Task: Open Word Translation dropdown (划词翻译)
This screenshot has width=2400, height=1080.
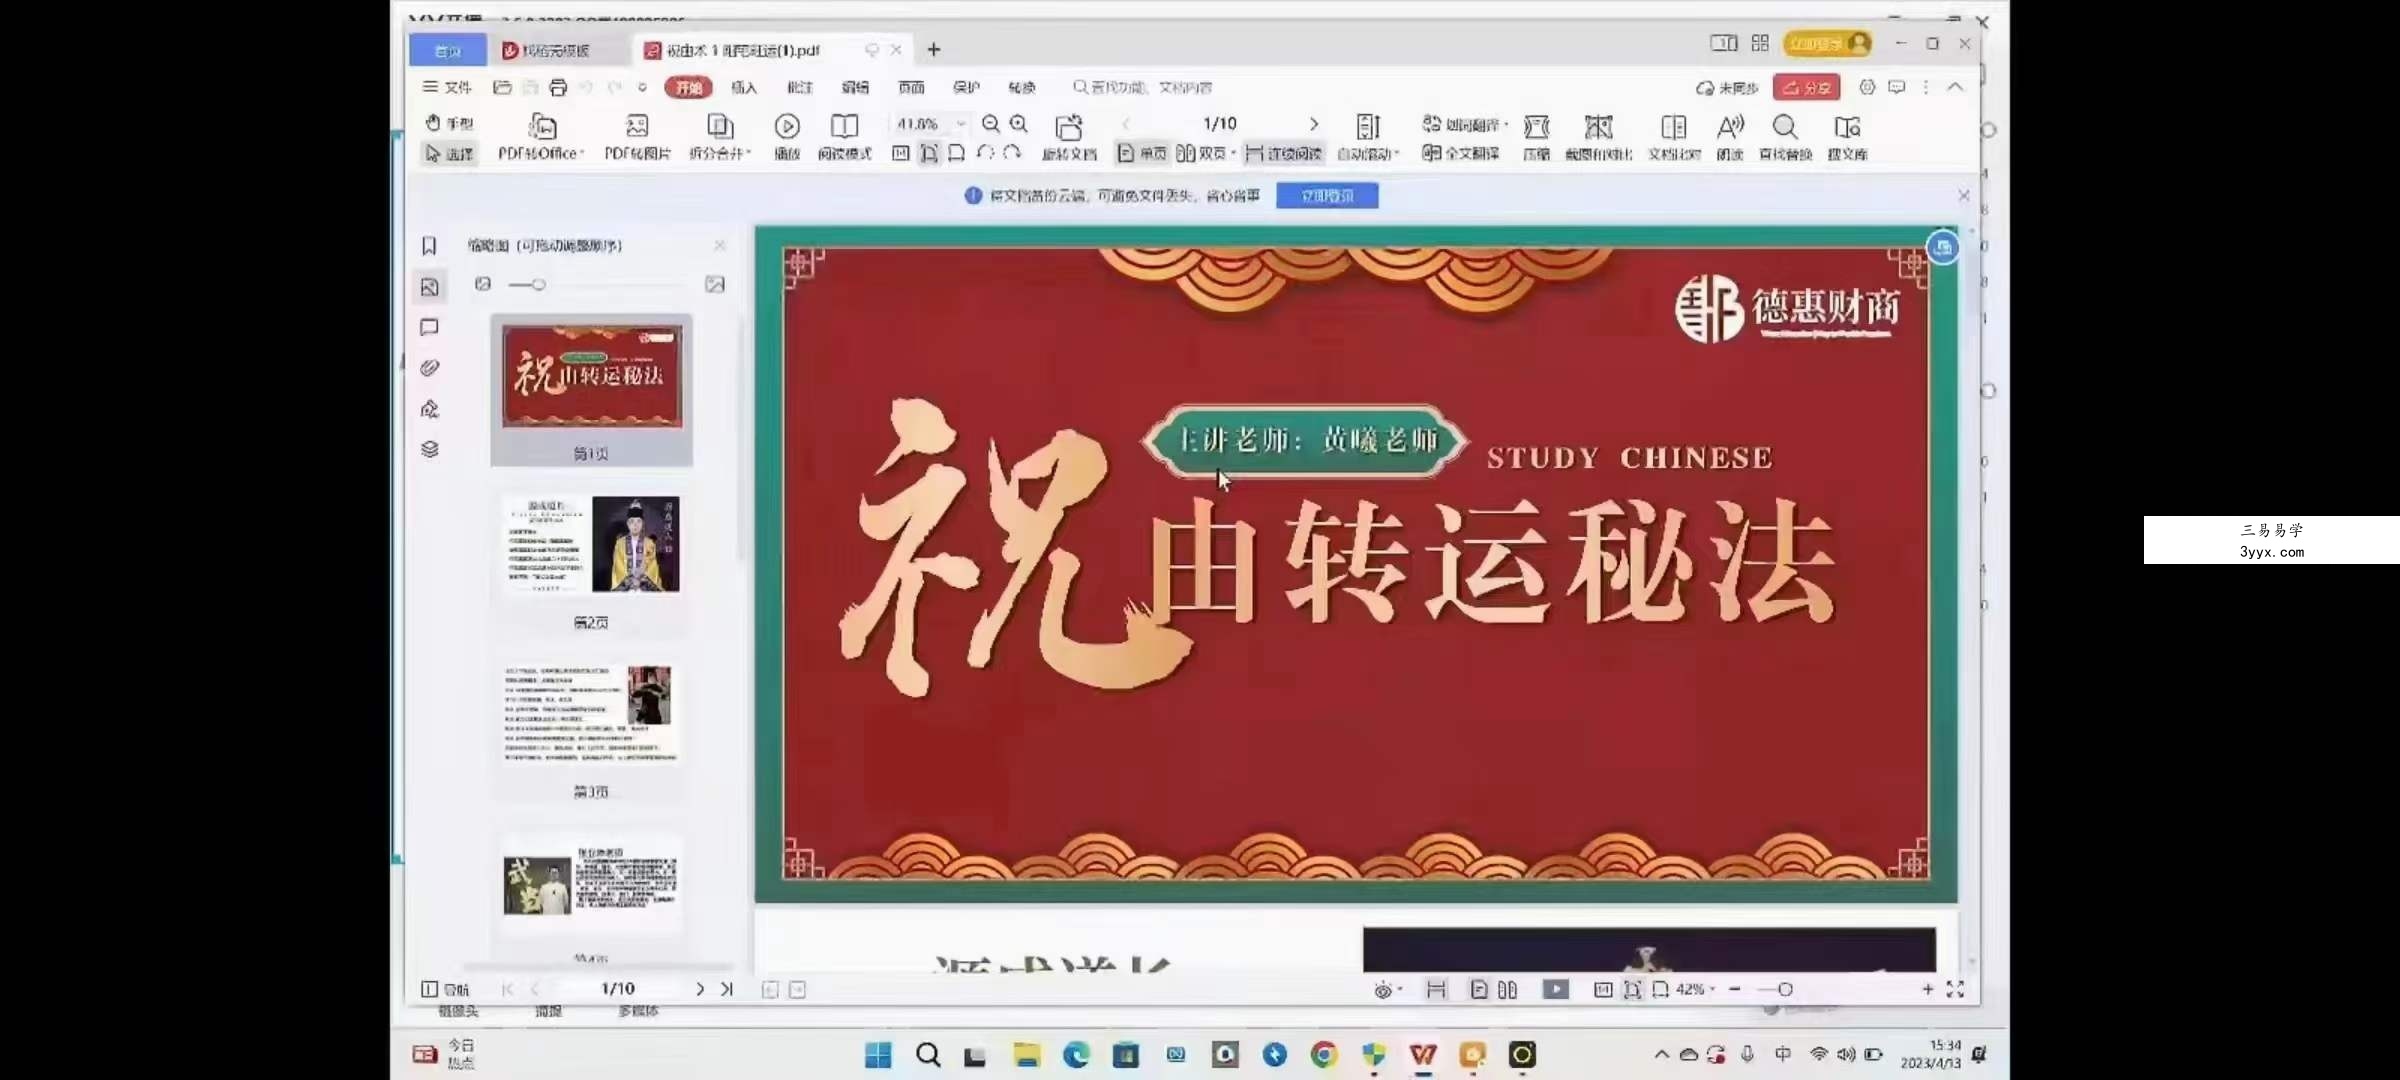Action: (x=1465, y=123)
